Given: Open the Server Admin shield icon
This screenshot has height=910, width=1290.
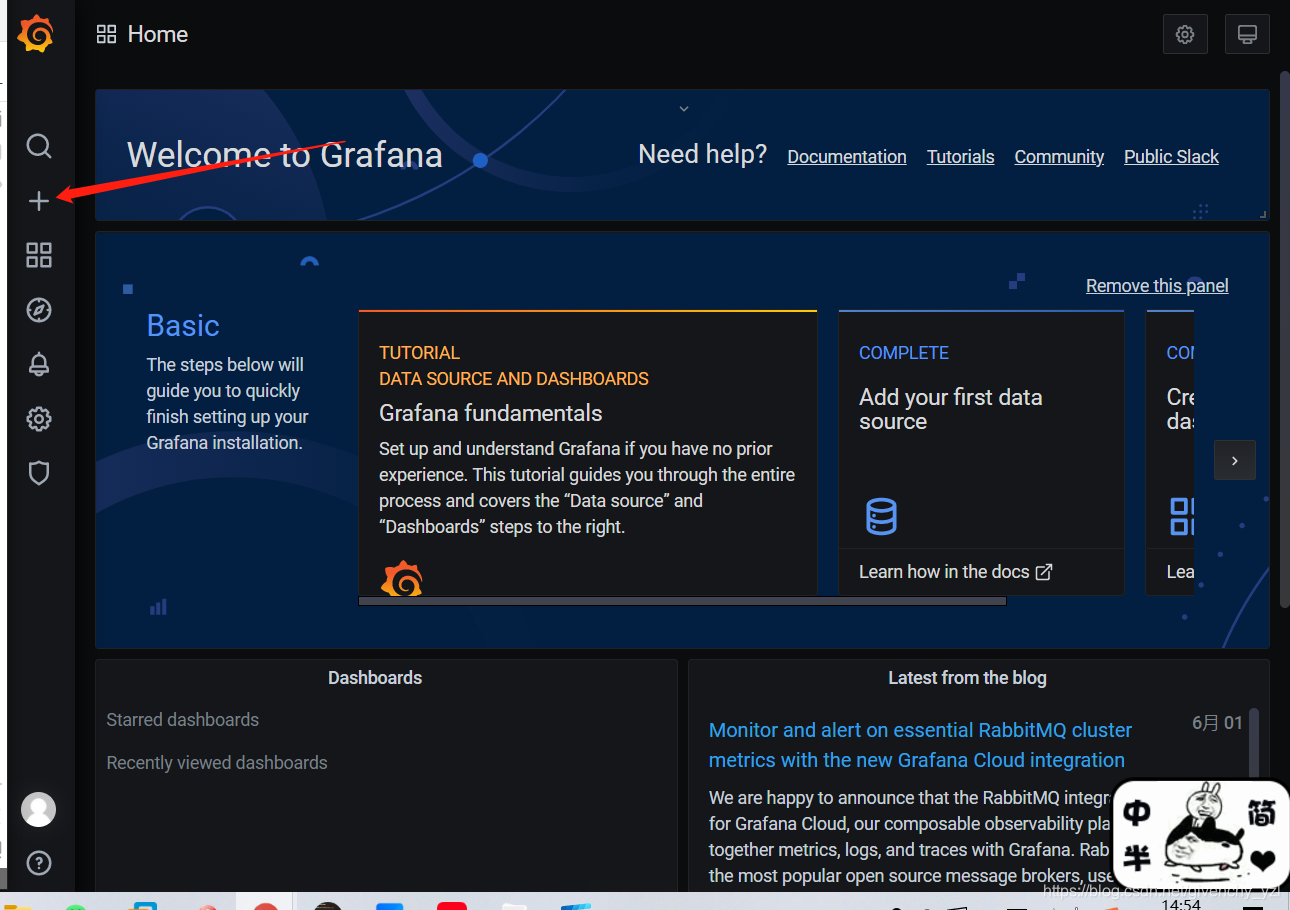Looking at the screenshot, I should (x=38, y=473).
